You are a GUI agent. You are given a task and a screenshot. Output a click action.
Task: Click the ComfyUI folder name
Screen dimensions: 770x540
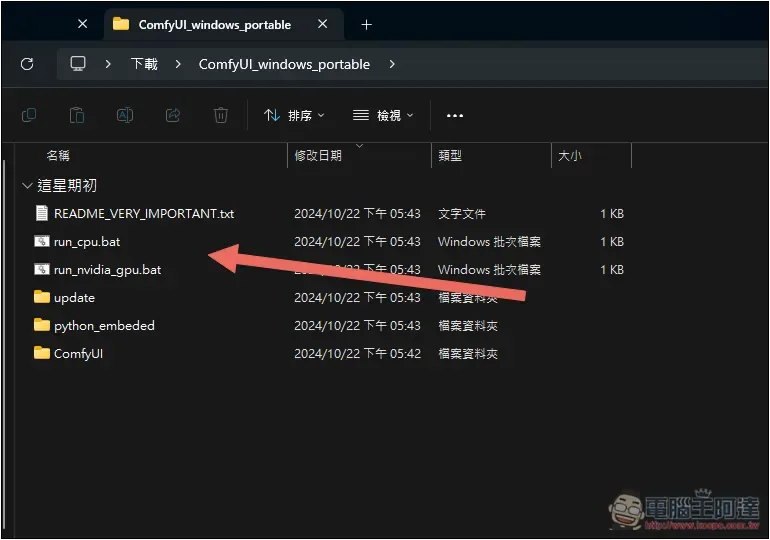click(x=79, y=353)
